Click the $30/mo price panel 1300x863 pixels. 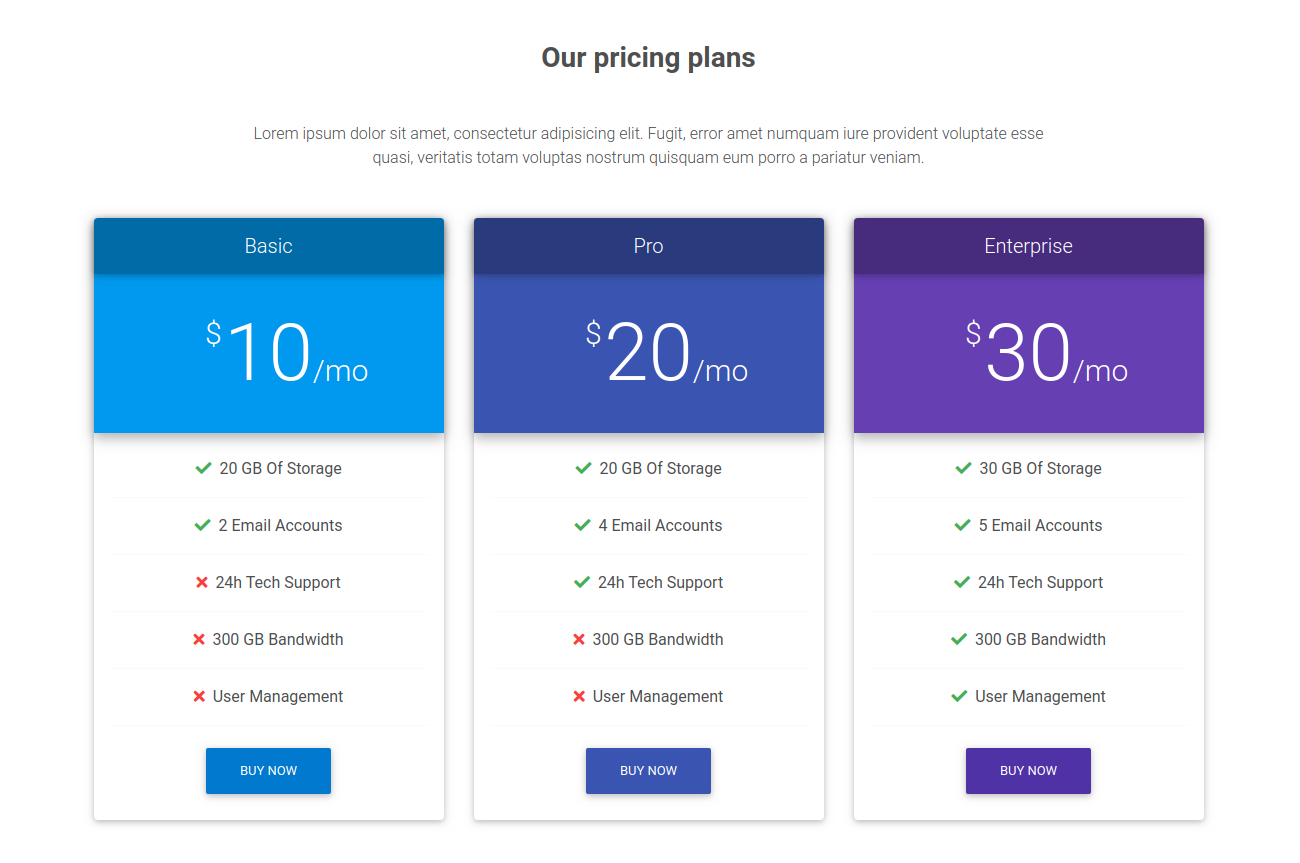(x=1029, y=353)
